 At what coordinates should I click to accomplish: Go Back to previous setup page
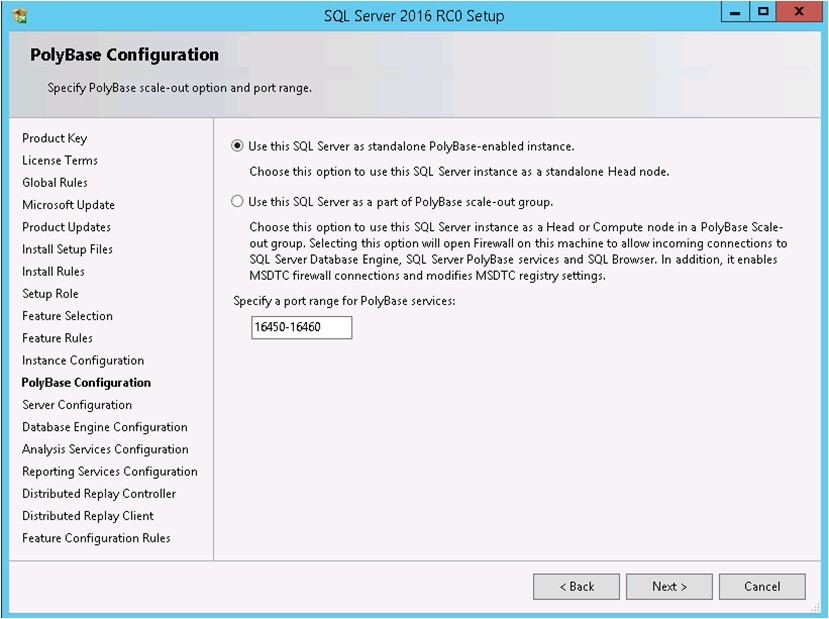(x=576, y=587)
